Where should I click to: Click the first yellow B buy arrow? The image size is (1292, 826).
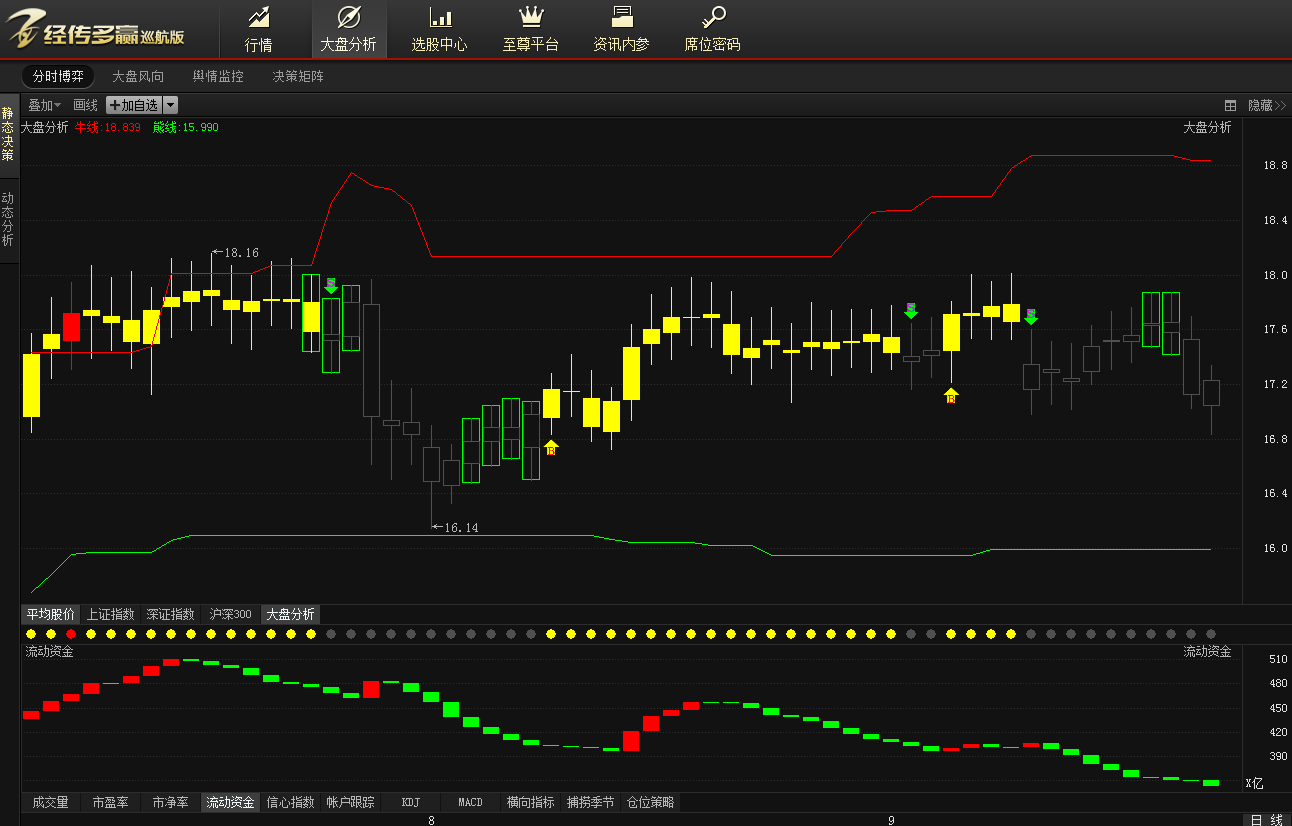point(551,448)
